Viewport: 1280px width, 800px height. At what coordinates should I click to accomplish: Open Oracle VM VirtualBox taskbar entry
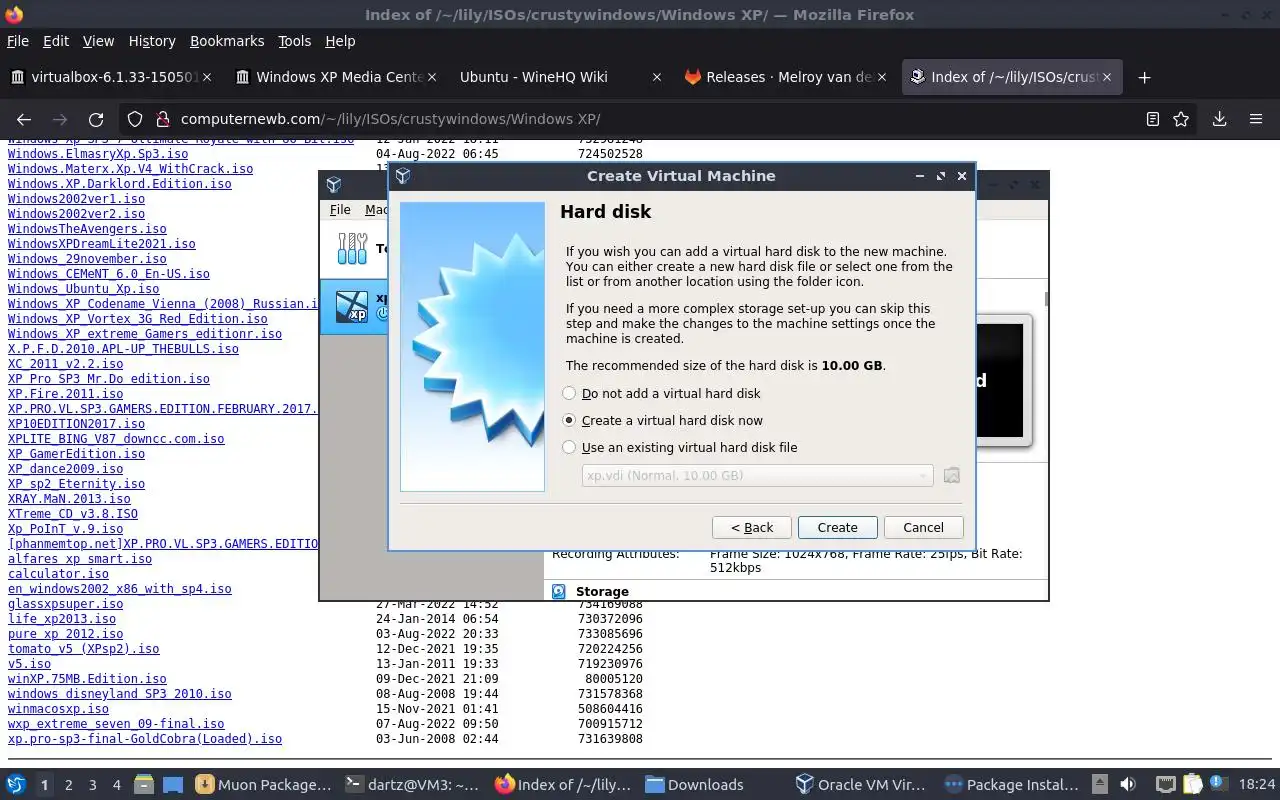point(862,785)
